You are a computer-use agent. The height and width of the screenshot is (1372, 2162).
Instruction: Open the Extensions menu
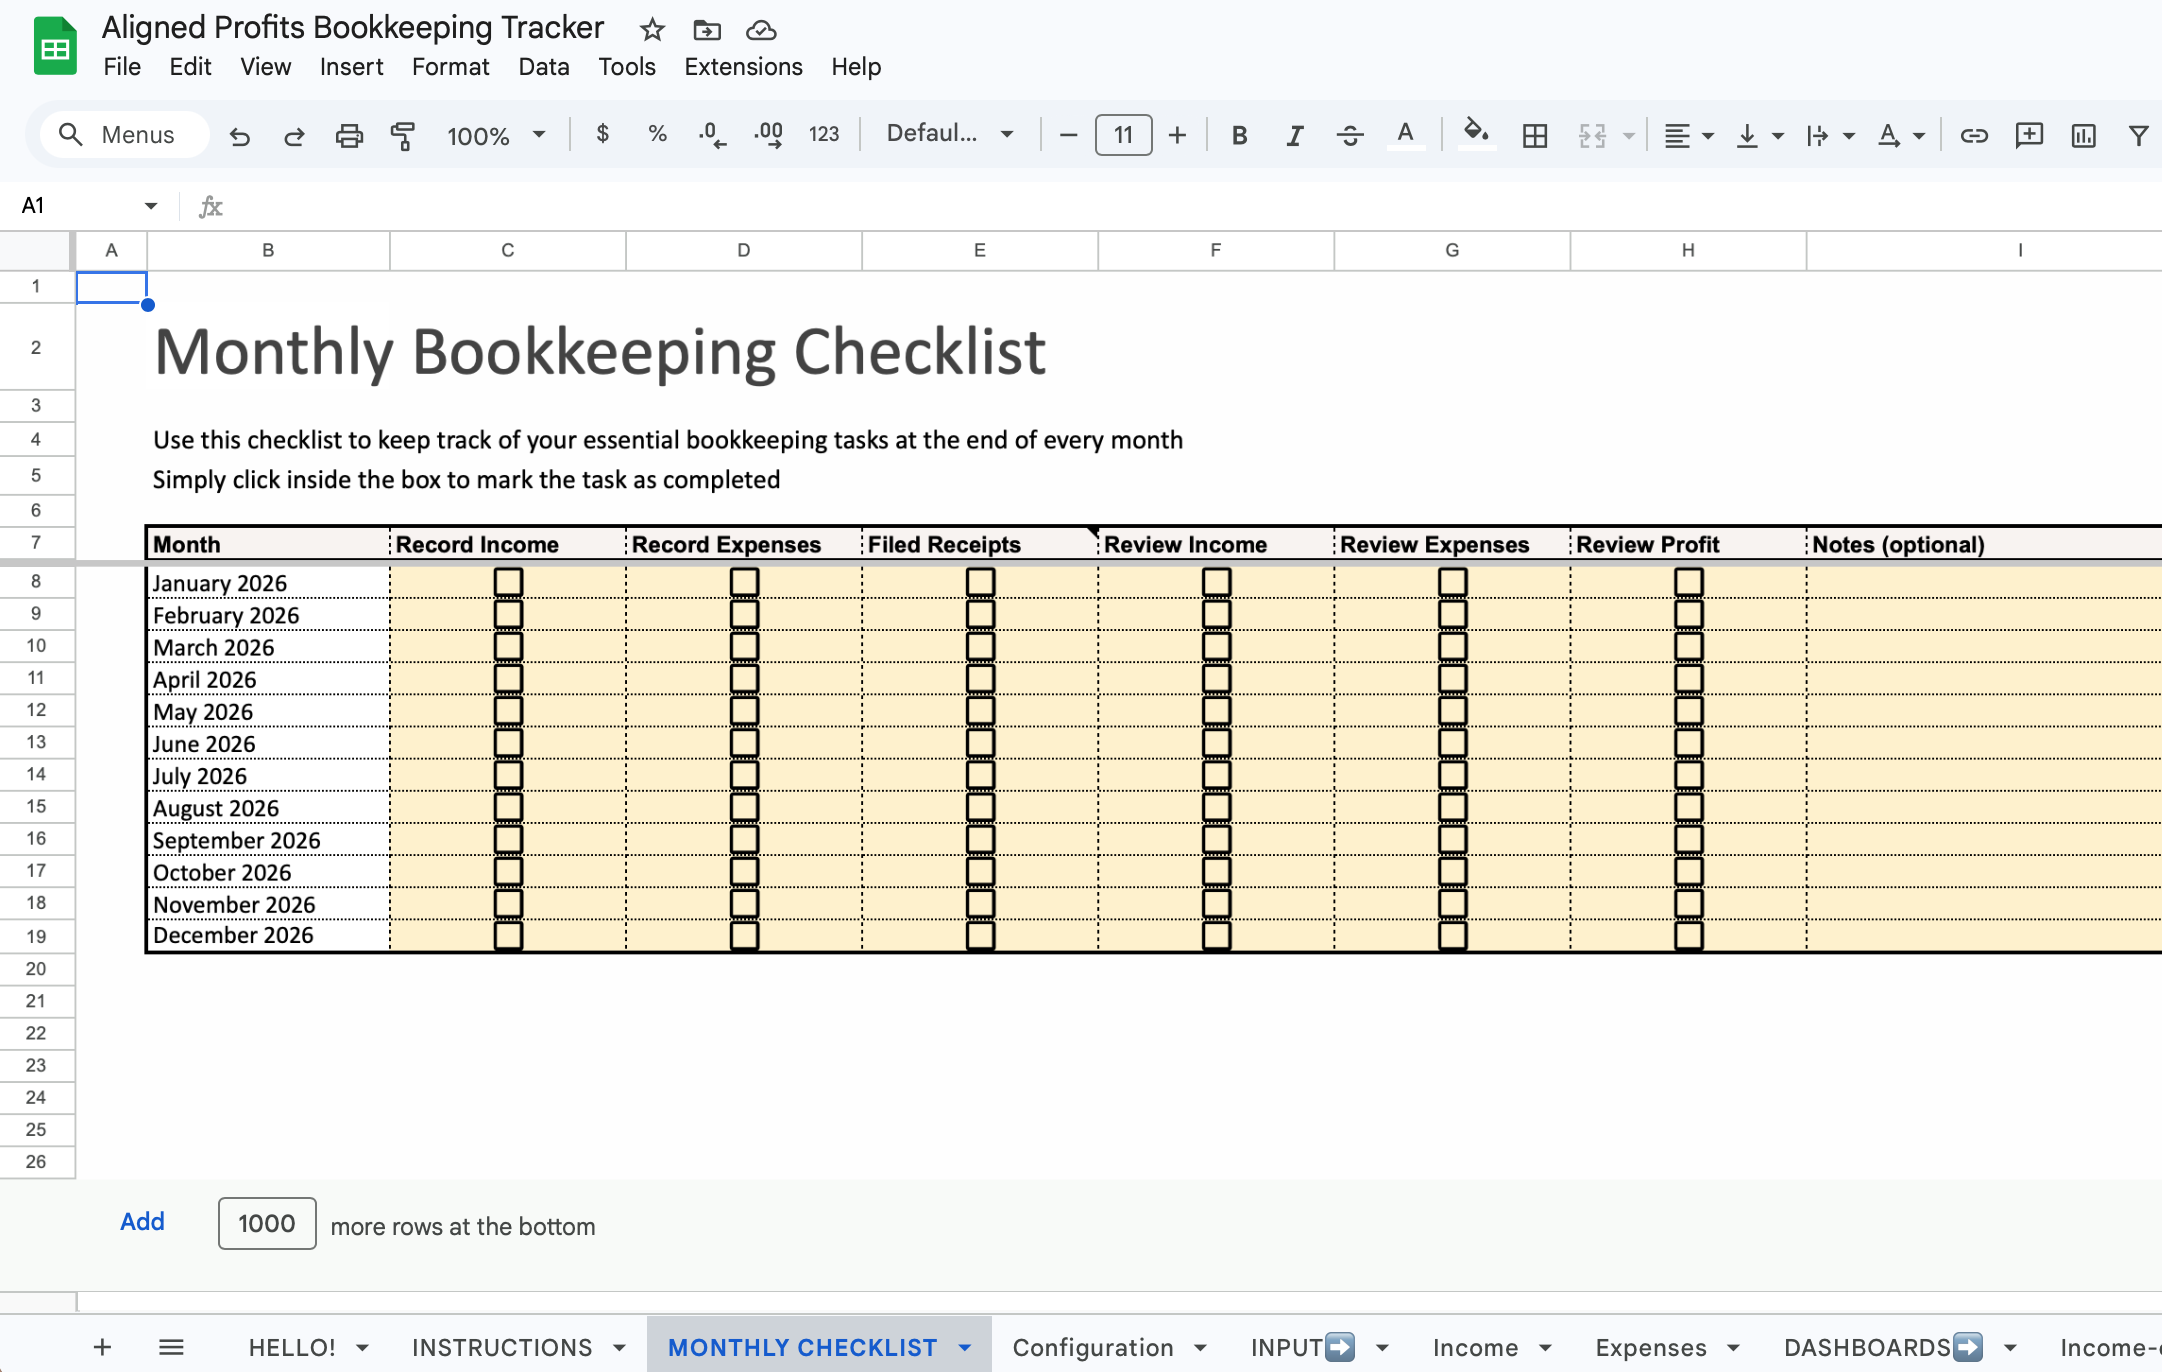(743, 67)
